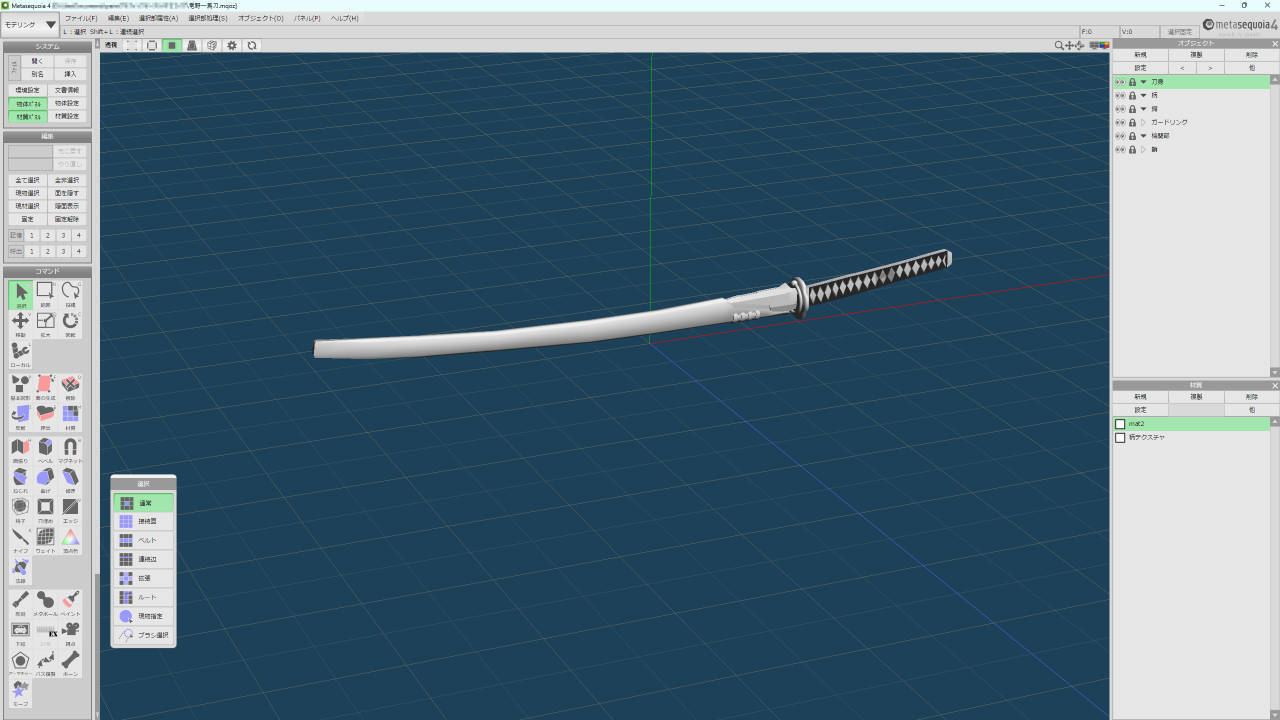The height and width of the screenshot is (720, 1280).
Task: Open the Primitive shapes (基本図形) tool
Action: coord(20,387)
